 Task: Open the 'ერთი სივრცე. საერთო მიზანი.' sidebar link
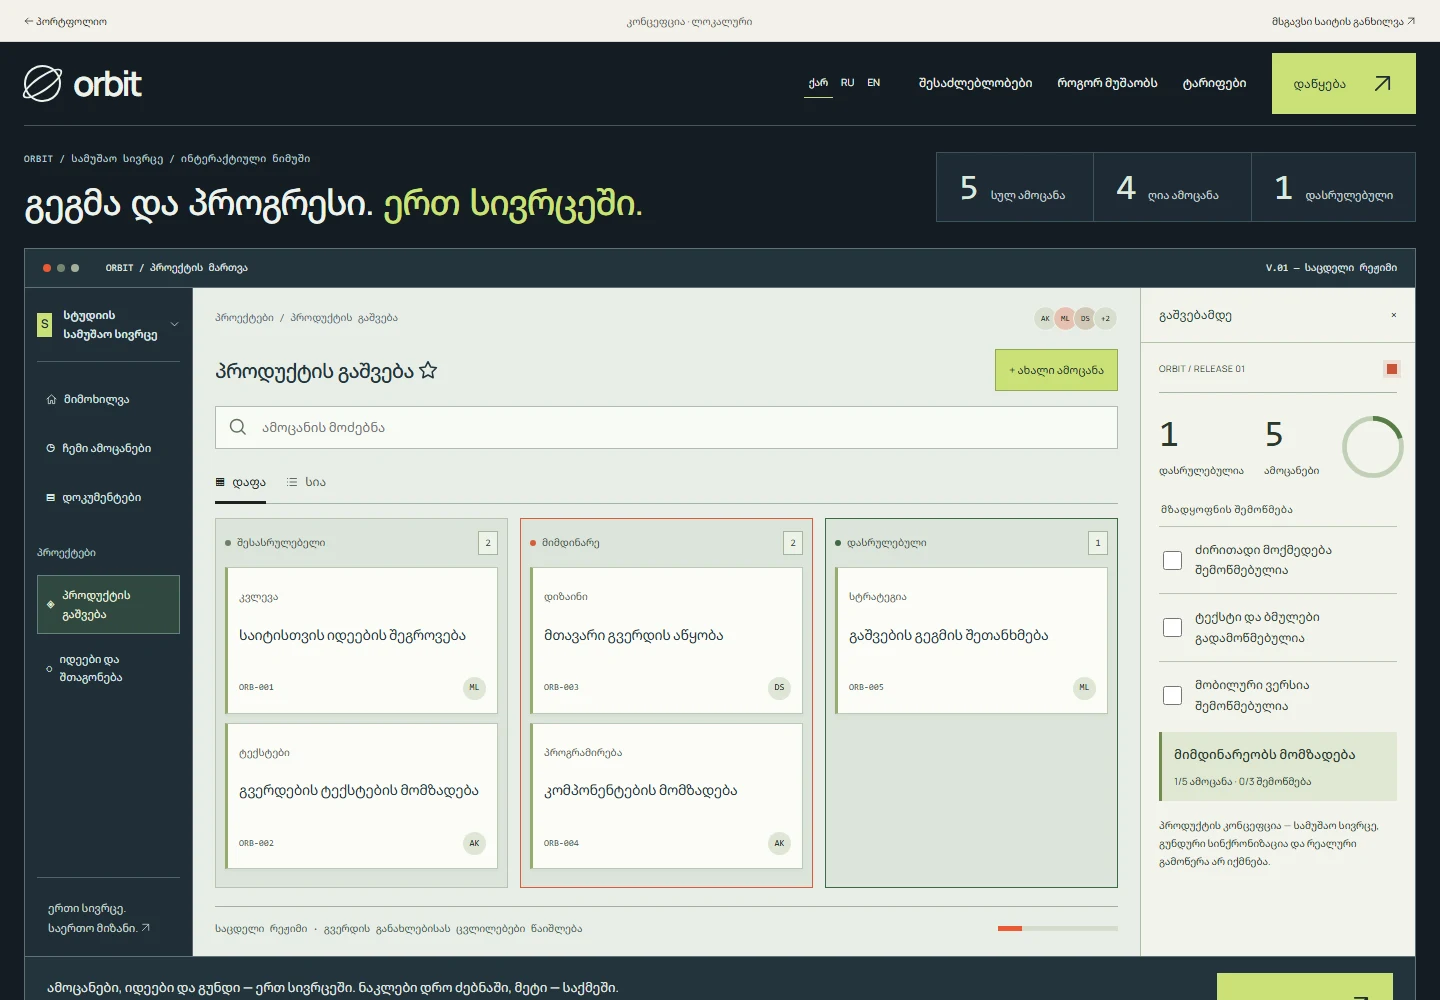tap(99, 918)
